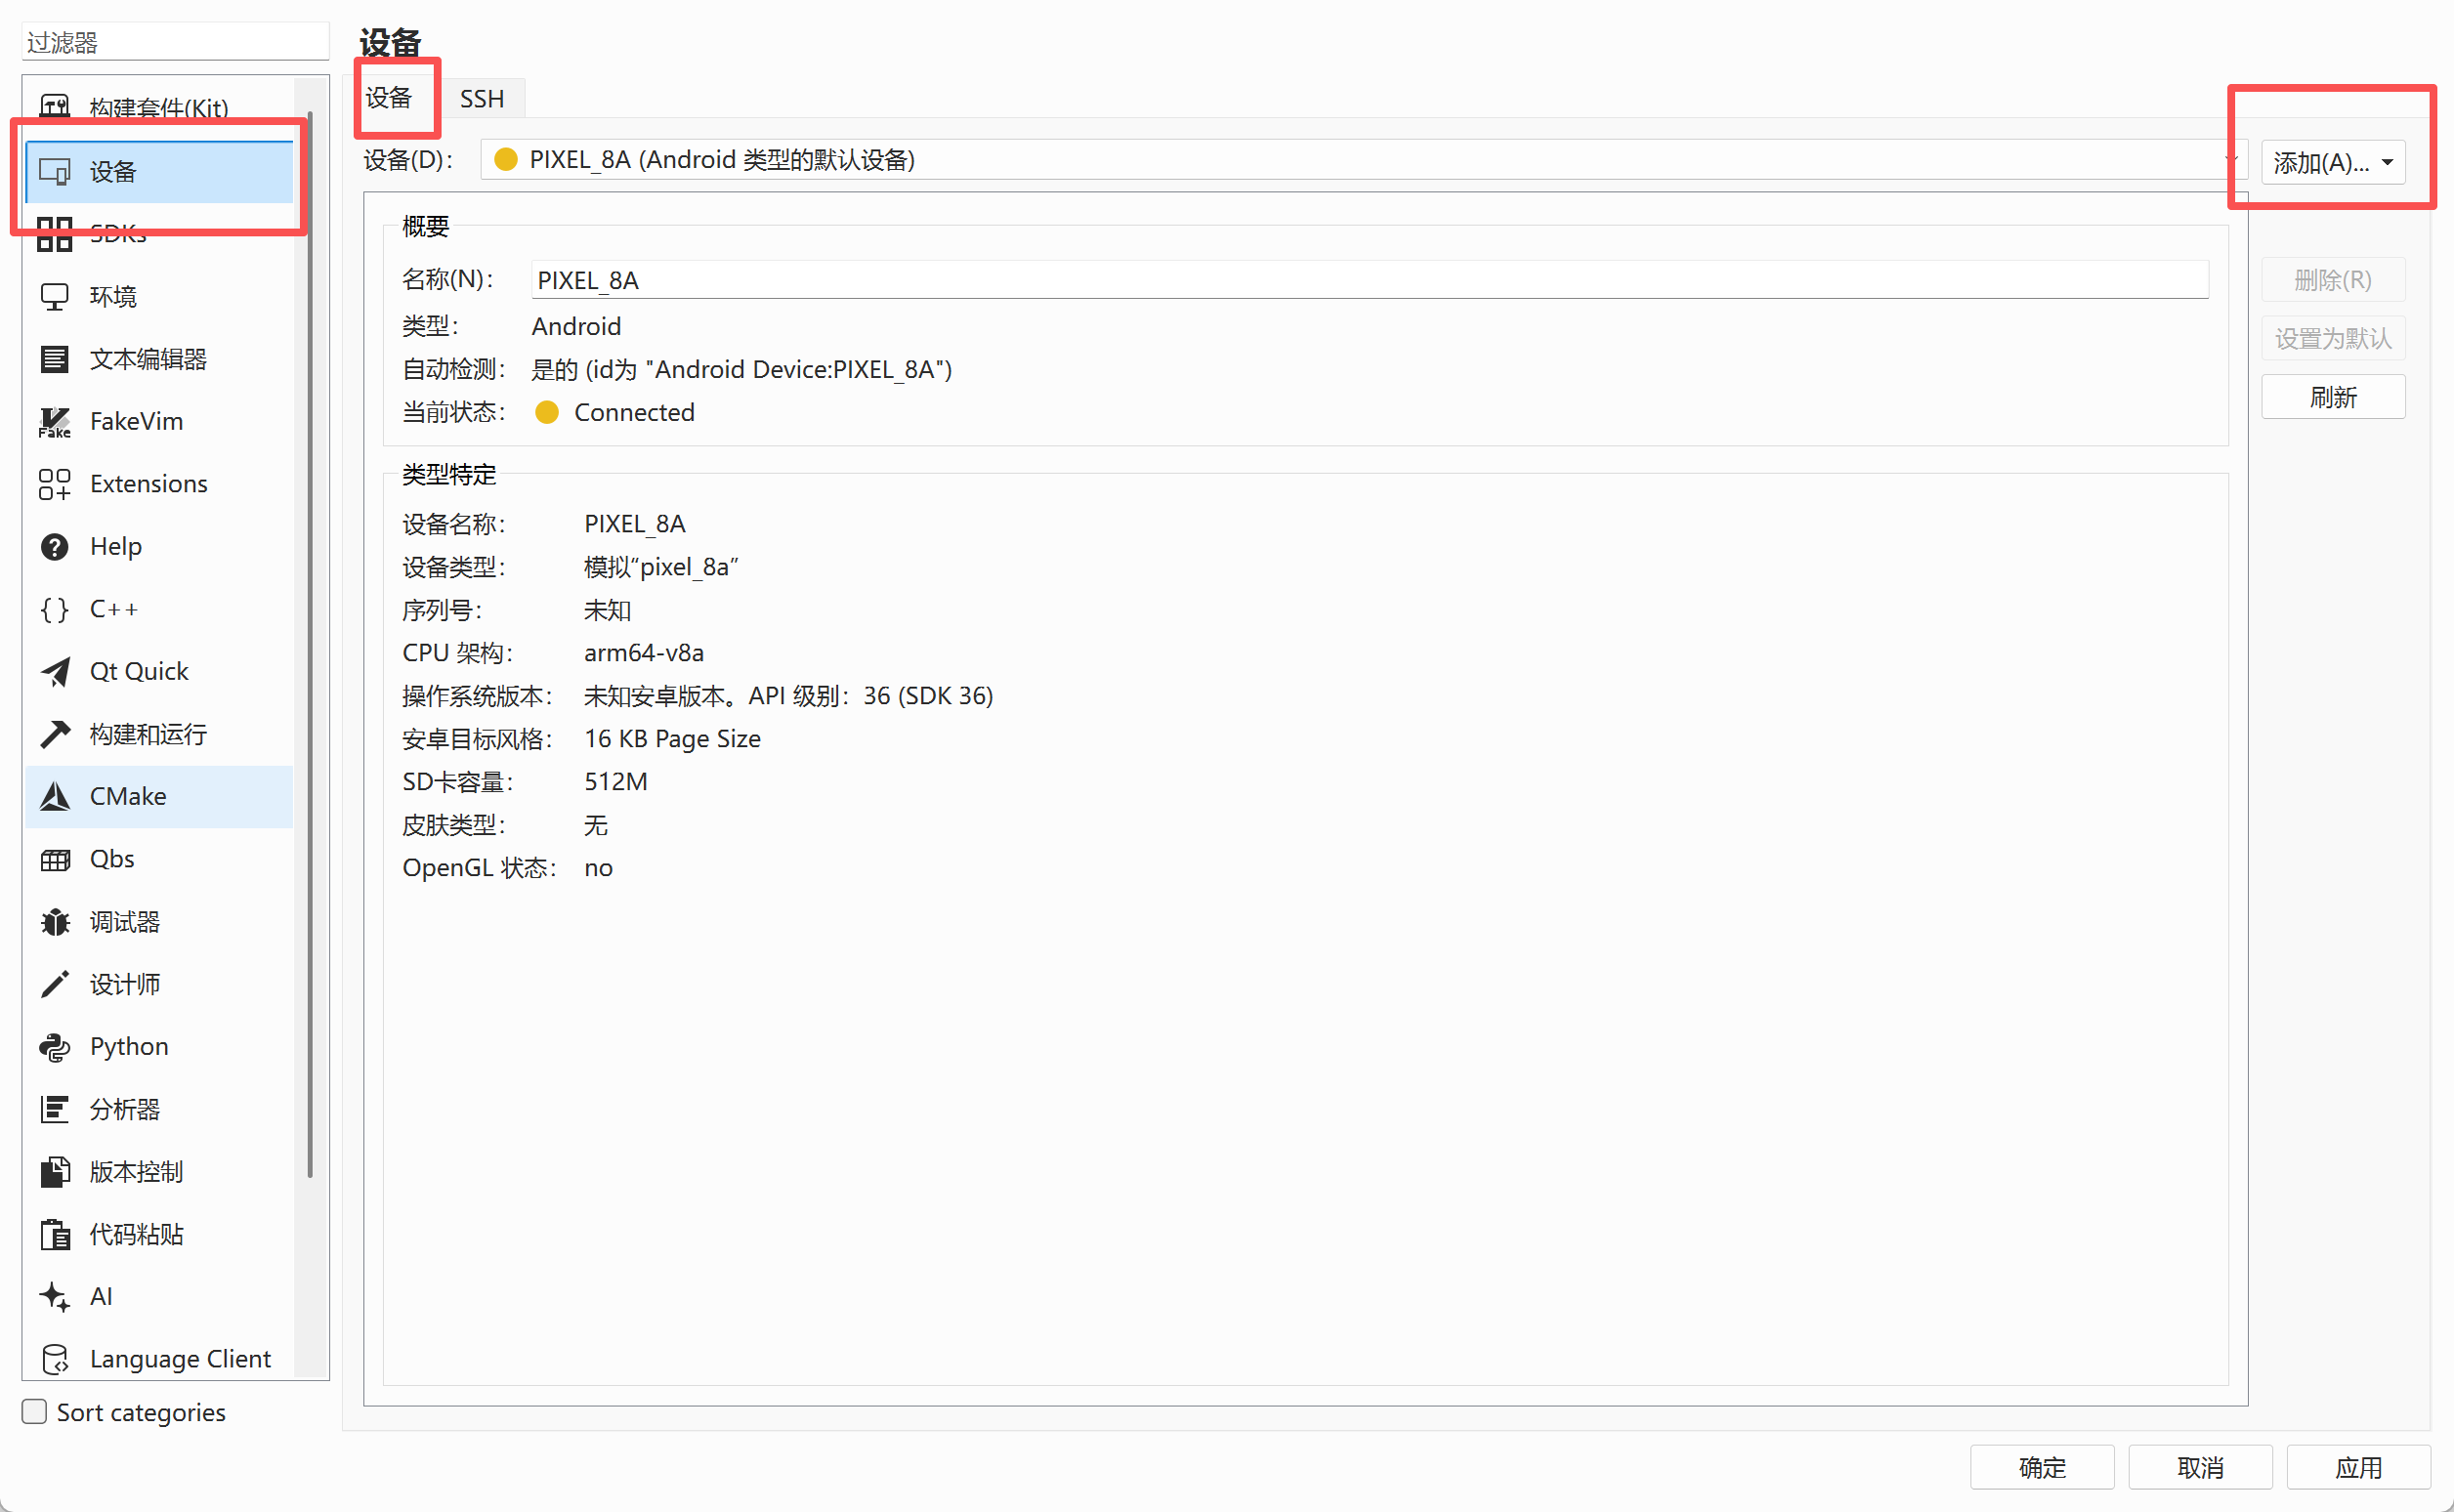The height and width of the screenshot is (1512, 2454).
Task: Open the 添加(A)... dropdown arrow
Action: click(x=2387, y=162)
